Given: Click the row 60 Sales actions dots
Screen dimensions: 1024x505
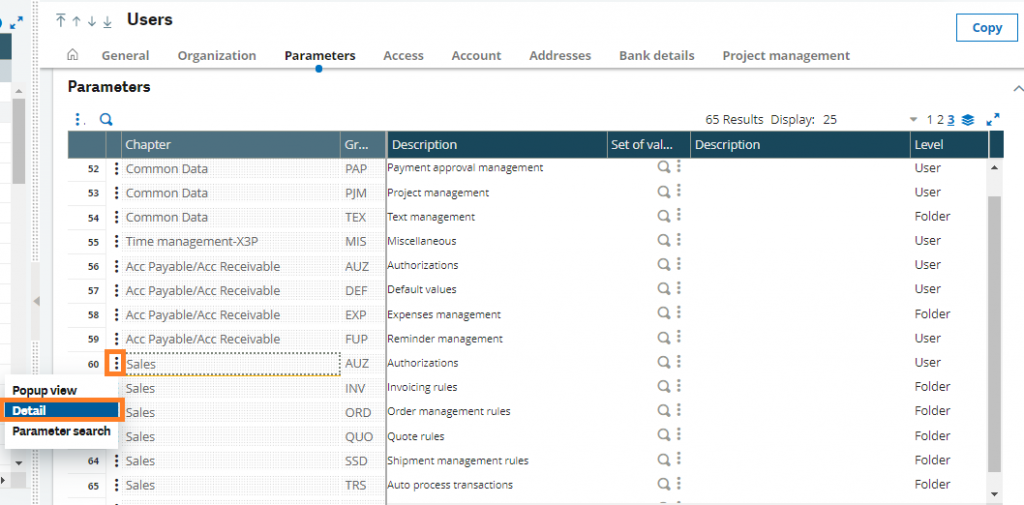Looking at the screenshot, I should [117, 363].
